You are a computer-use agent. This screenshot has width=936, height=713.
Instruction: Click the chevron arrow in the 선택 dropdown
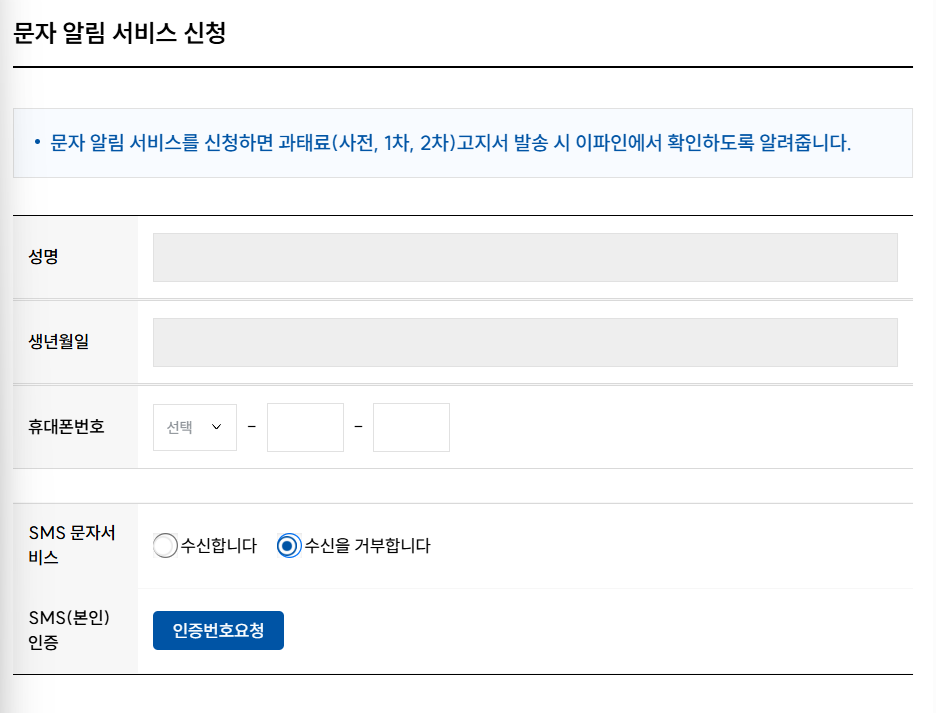tap(217, 427)
